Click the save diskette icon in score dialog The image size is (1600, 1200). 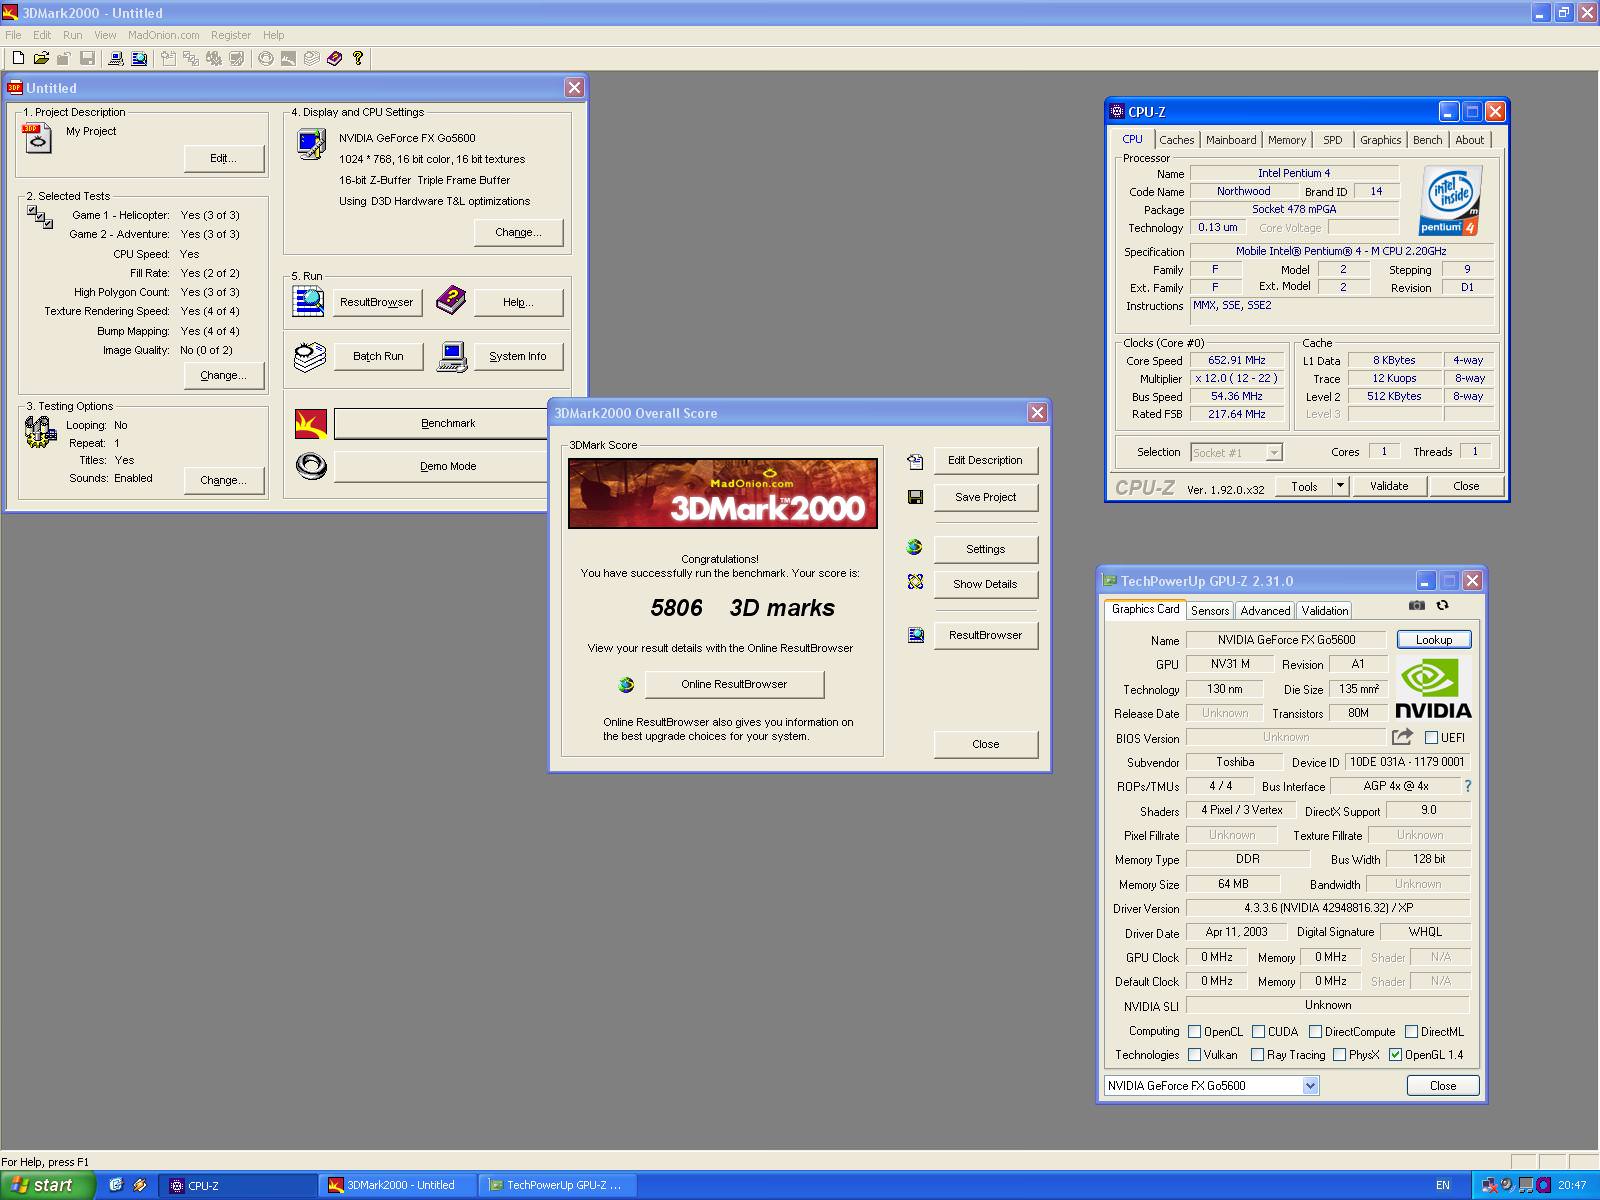coord(915,497)
